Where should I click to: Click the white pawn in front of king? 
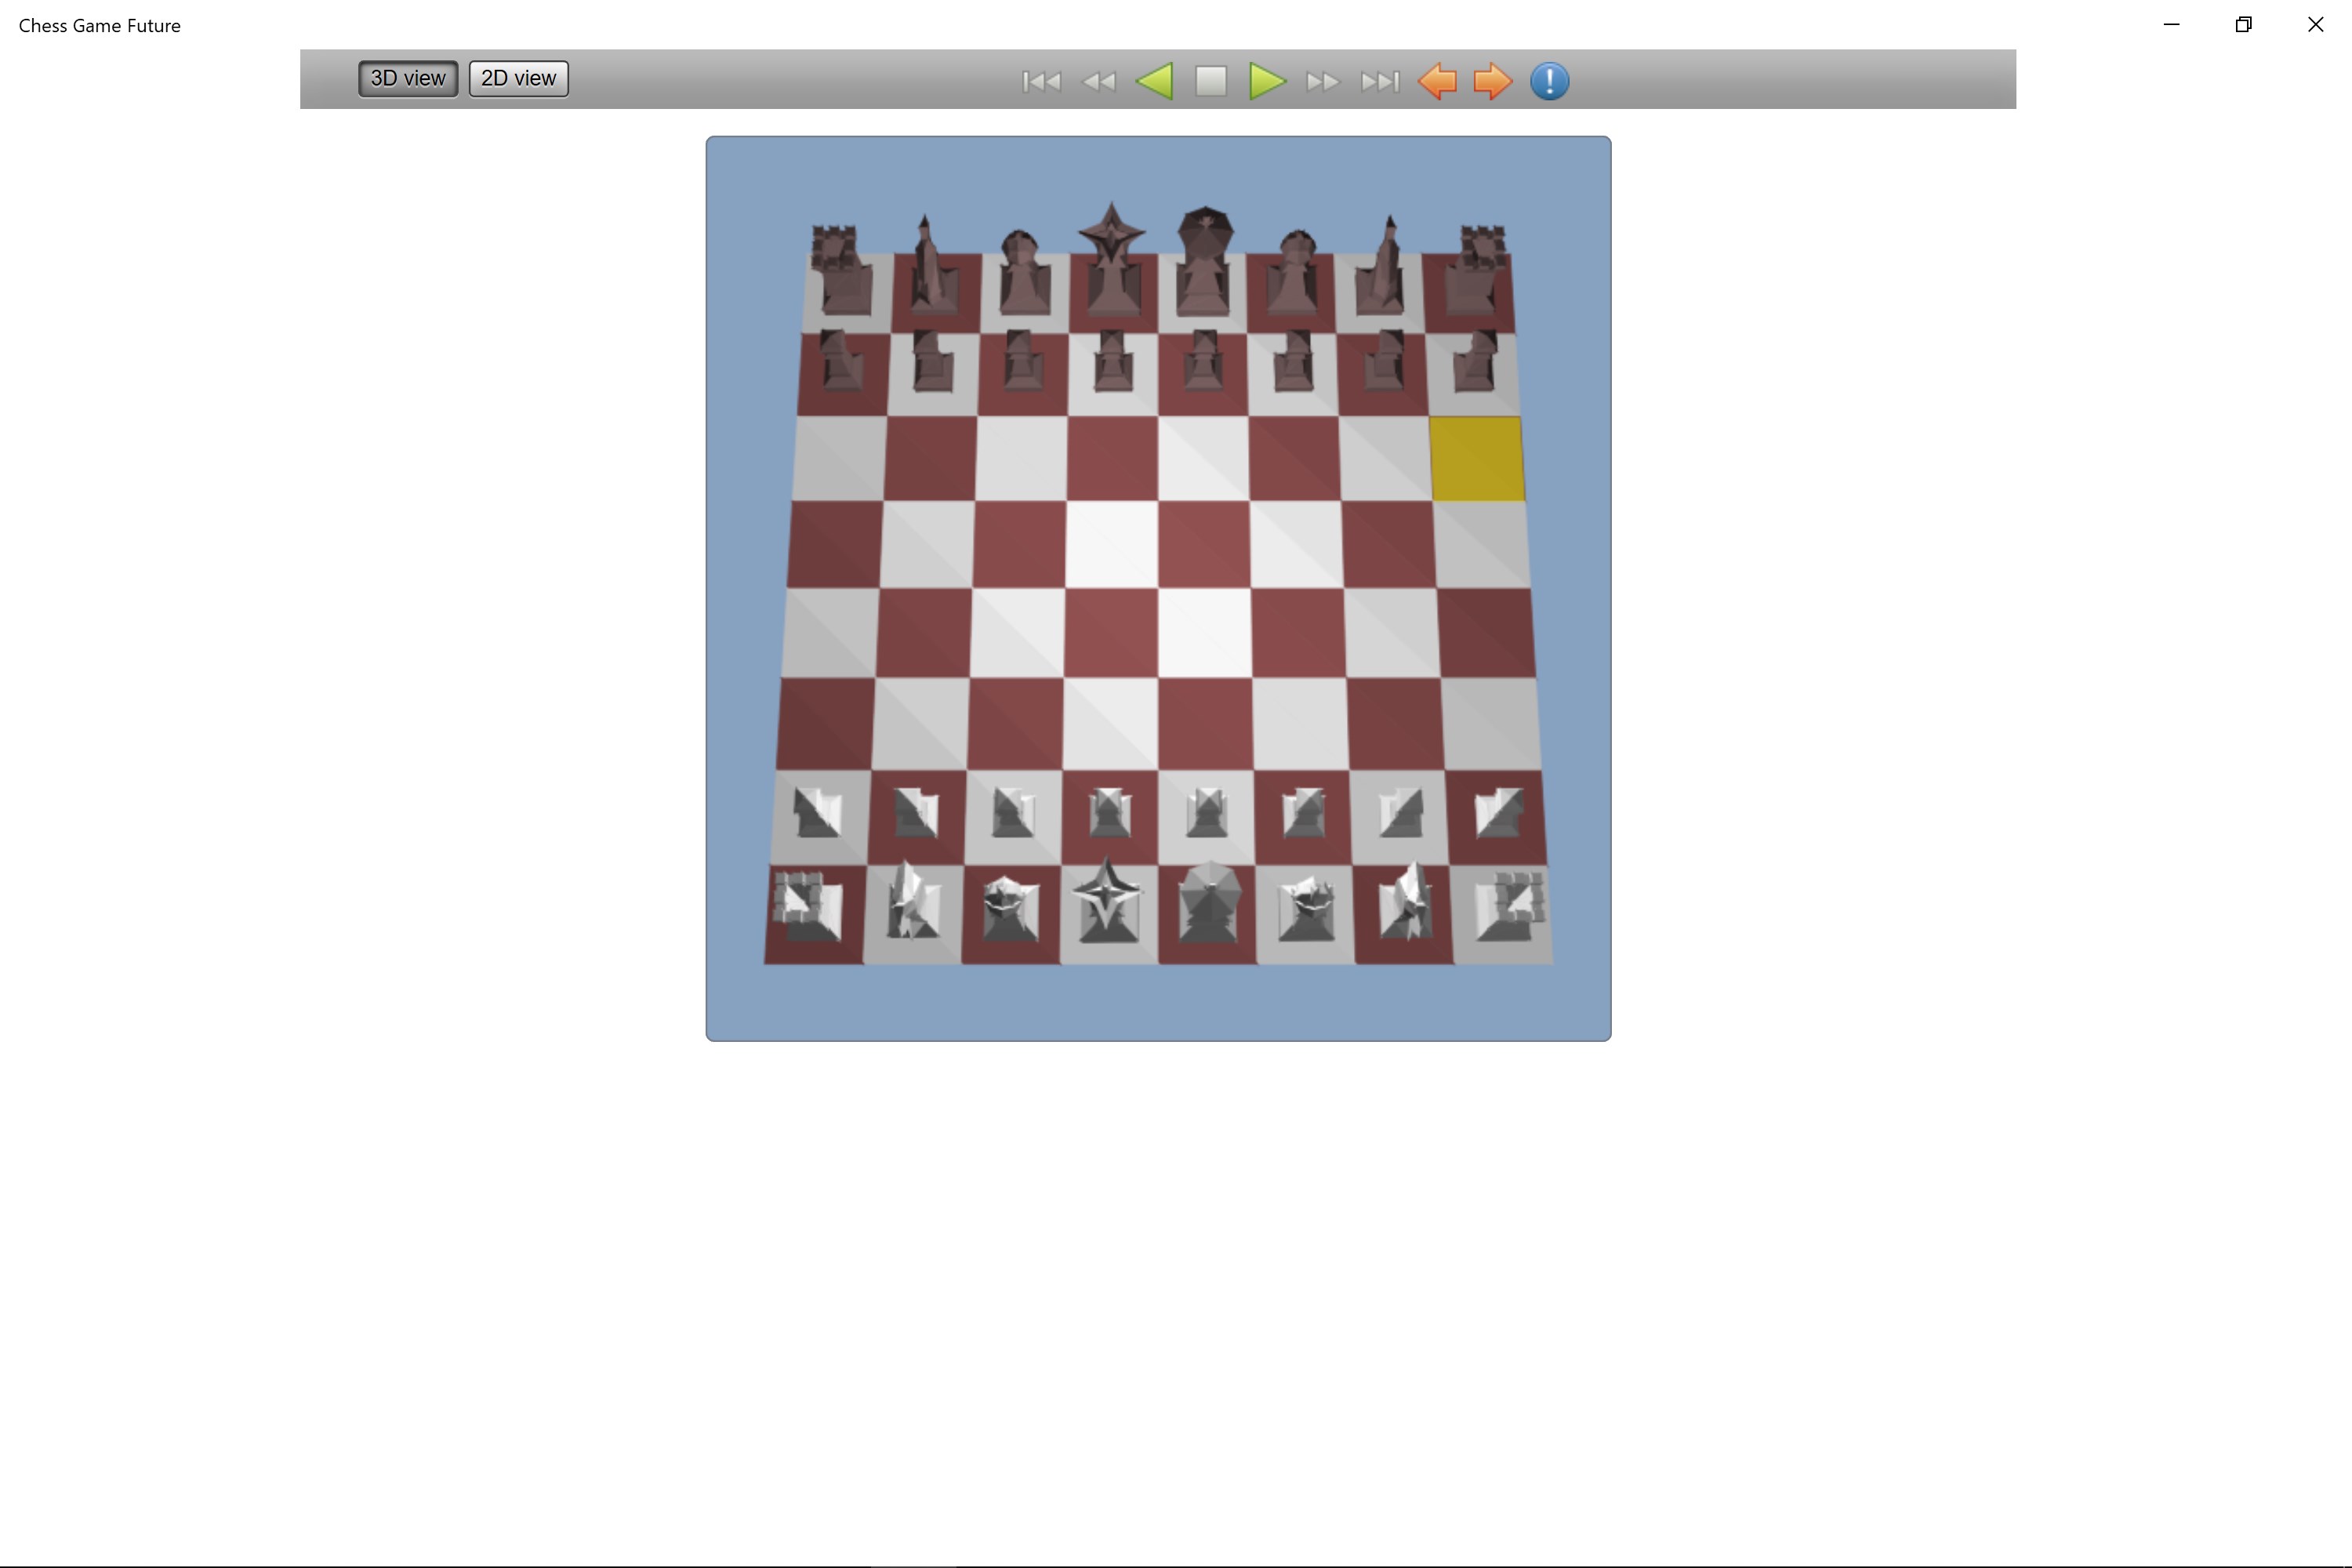(1206, 813)
